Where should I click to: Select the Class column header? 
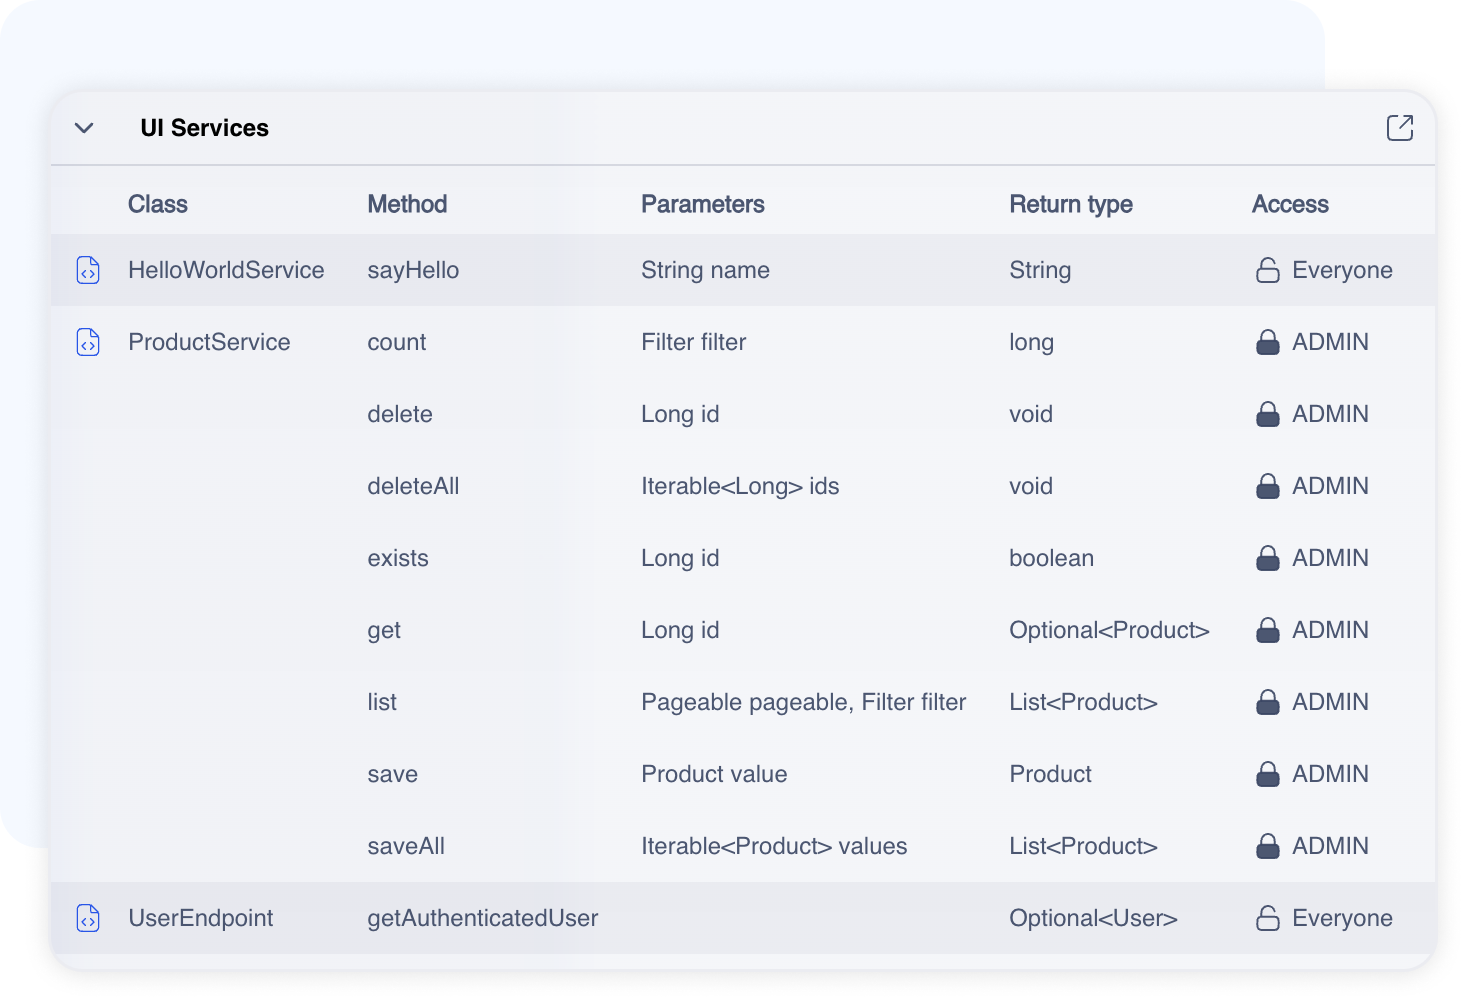(x=157, y=204)
